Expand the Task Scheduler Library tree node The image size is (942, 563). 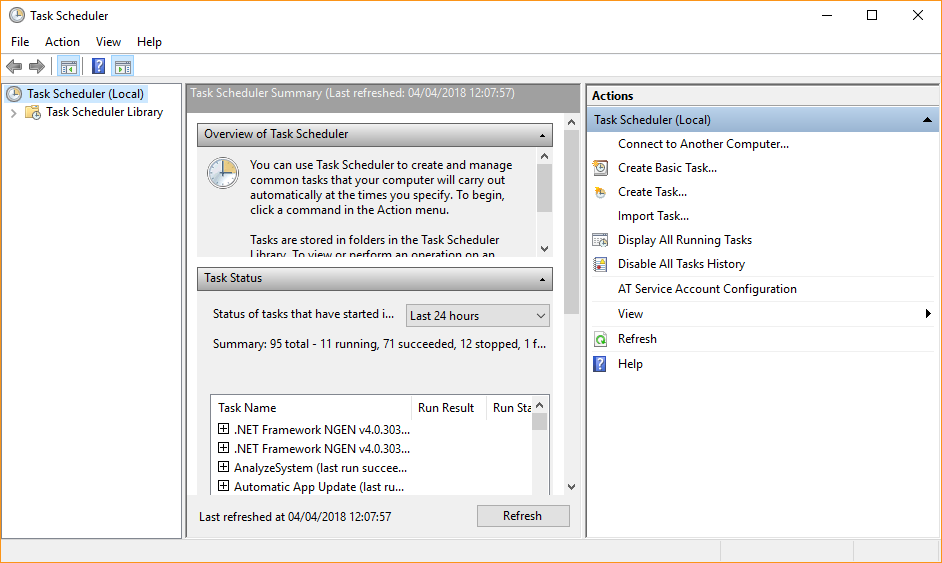13,112
